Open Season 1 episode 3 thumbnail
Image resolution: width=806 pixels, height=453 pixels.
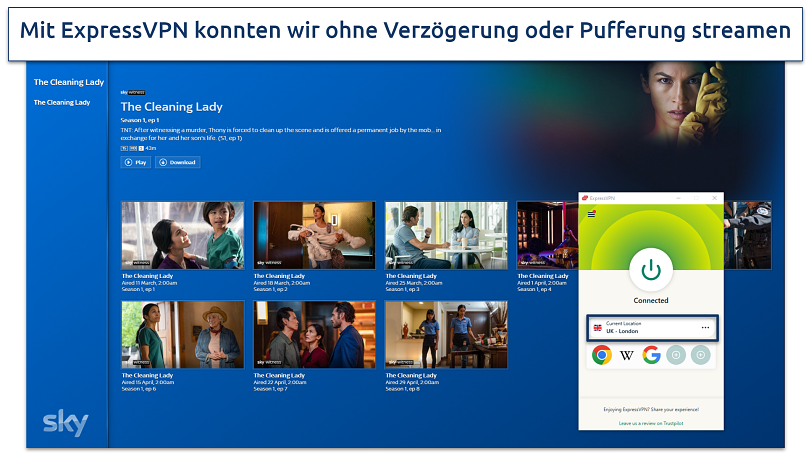(x=446, y=235)
